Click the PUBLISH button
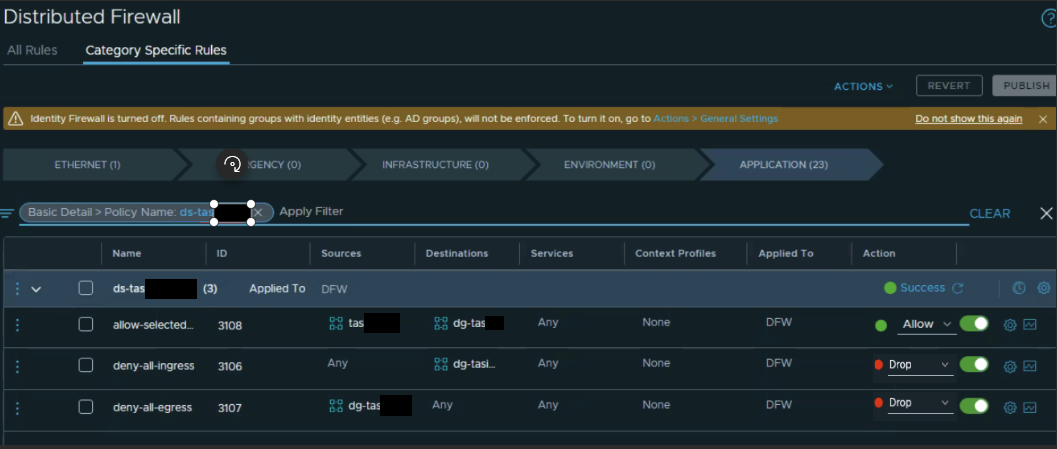Viewport: 1057px width, 449px height. (x=1025, y=86)
